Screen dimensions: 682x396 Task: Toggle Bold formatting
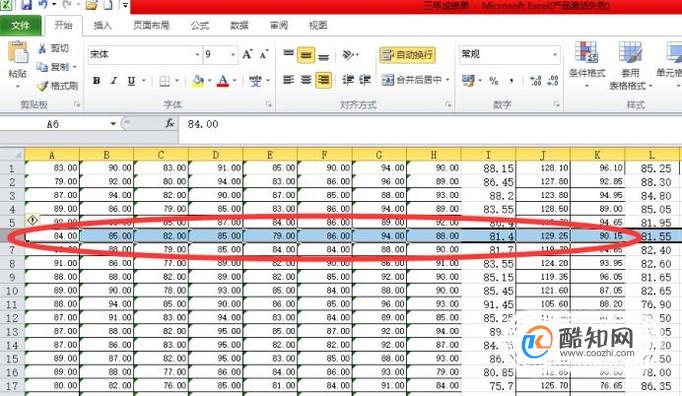coord(97,81)
